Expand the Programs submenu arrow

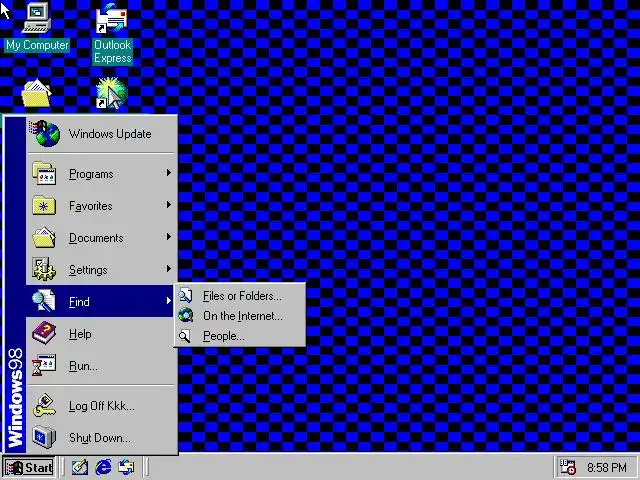coord(169,173)
